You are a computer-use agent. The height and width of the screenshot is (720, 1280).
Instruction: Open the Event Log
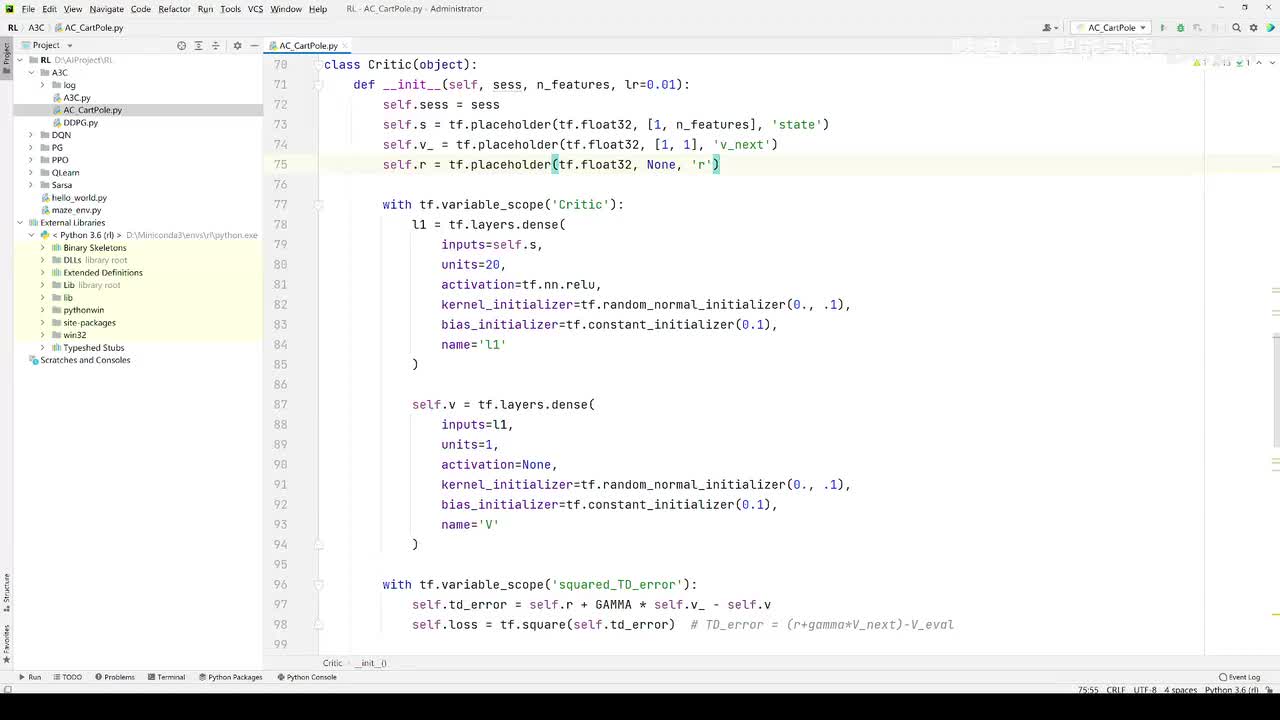(1239, 677)
